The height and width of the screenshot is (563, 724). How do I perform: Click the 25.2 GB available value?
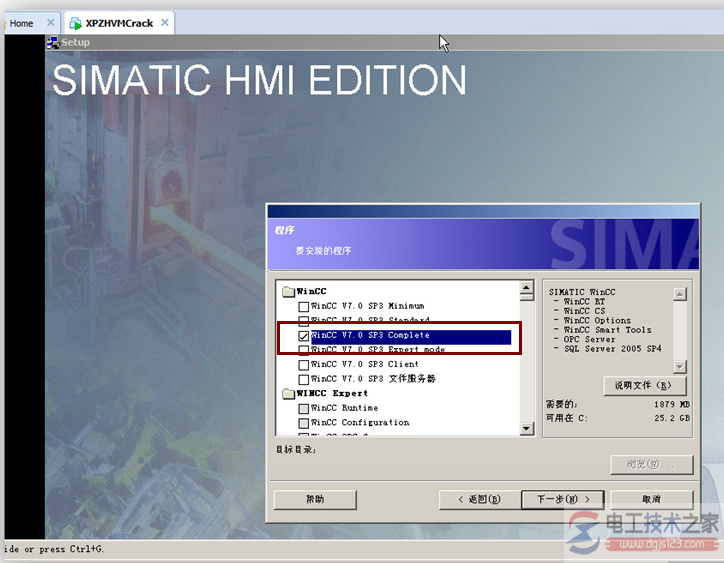point(672,418)
